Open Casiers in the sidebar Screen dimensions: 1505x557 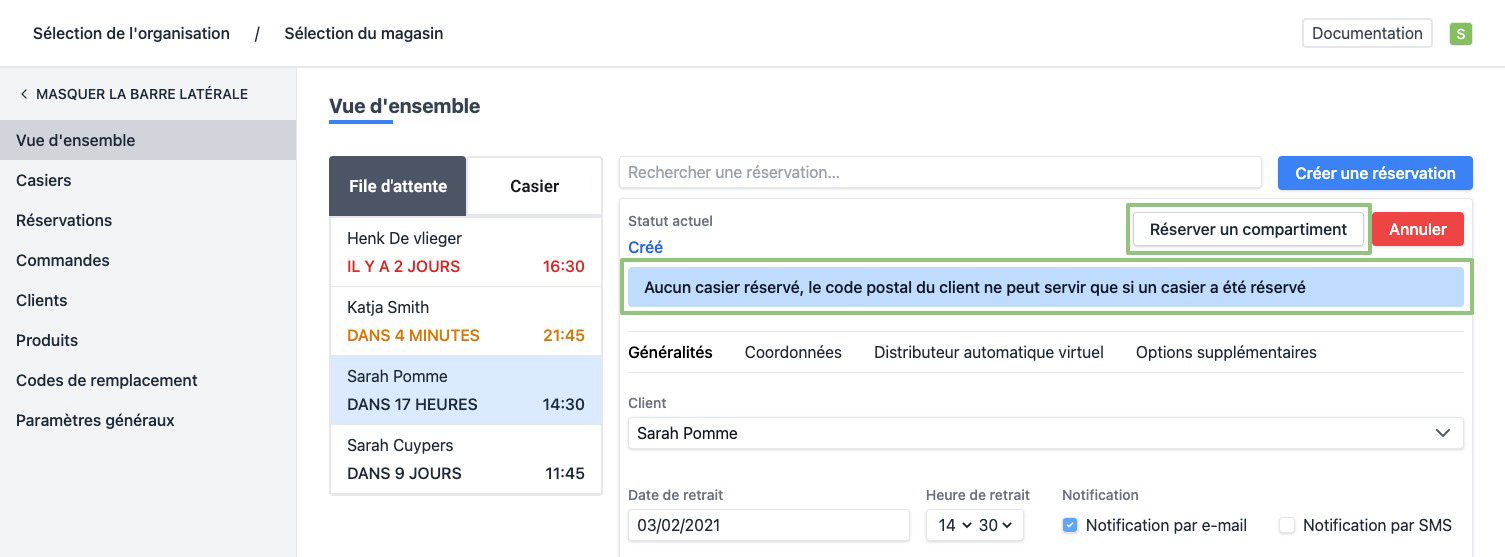click(44, 180)
